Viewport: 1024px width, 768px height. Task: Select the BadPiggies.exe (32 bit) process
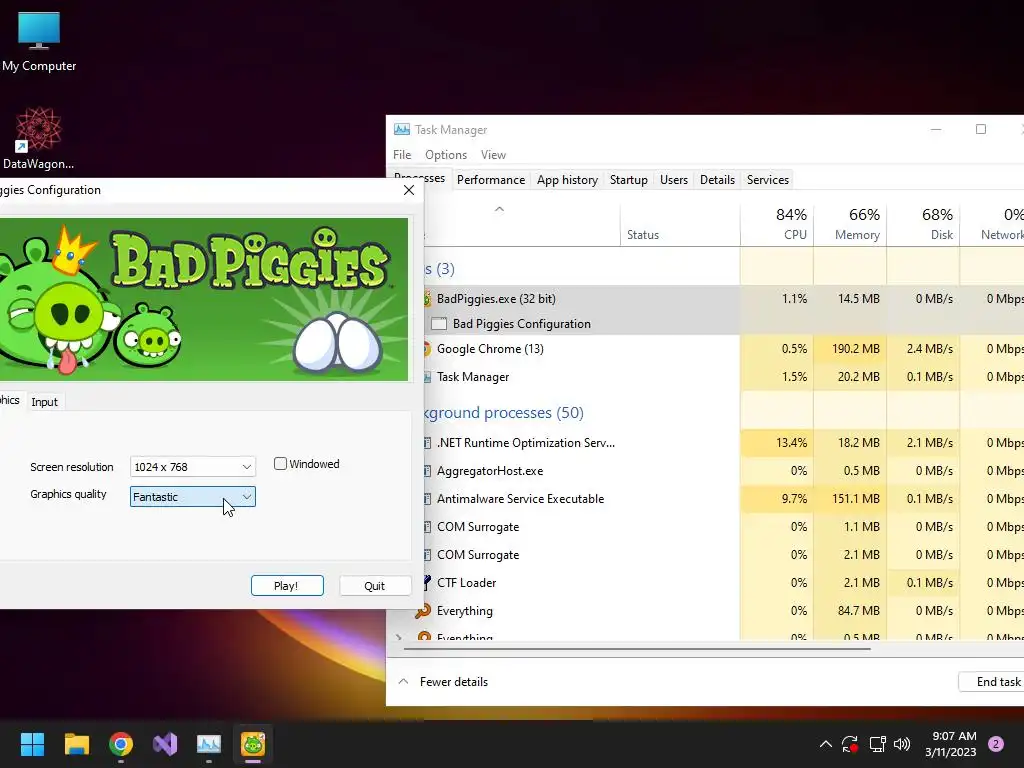coord(724,299)
